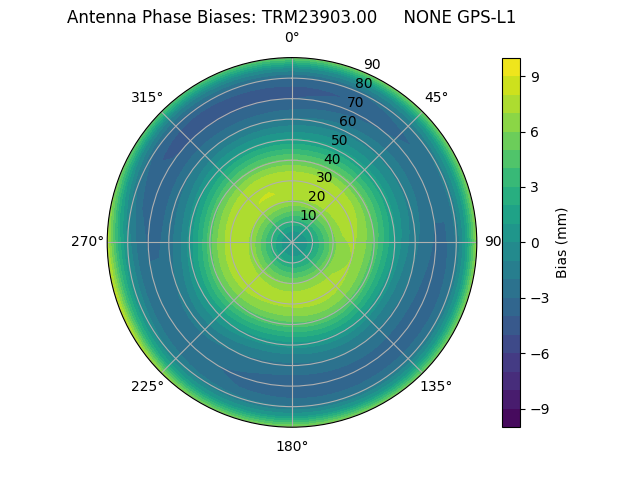Viewport: 640px width, 480px height.
Task: Click the center of the polar plot
Action: [292, 242]
